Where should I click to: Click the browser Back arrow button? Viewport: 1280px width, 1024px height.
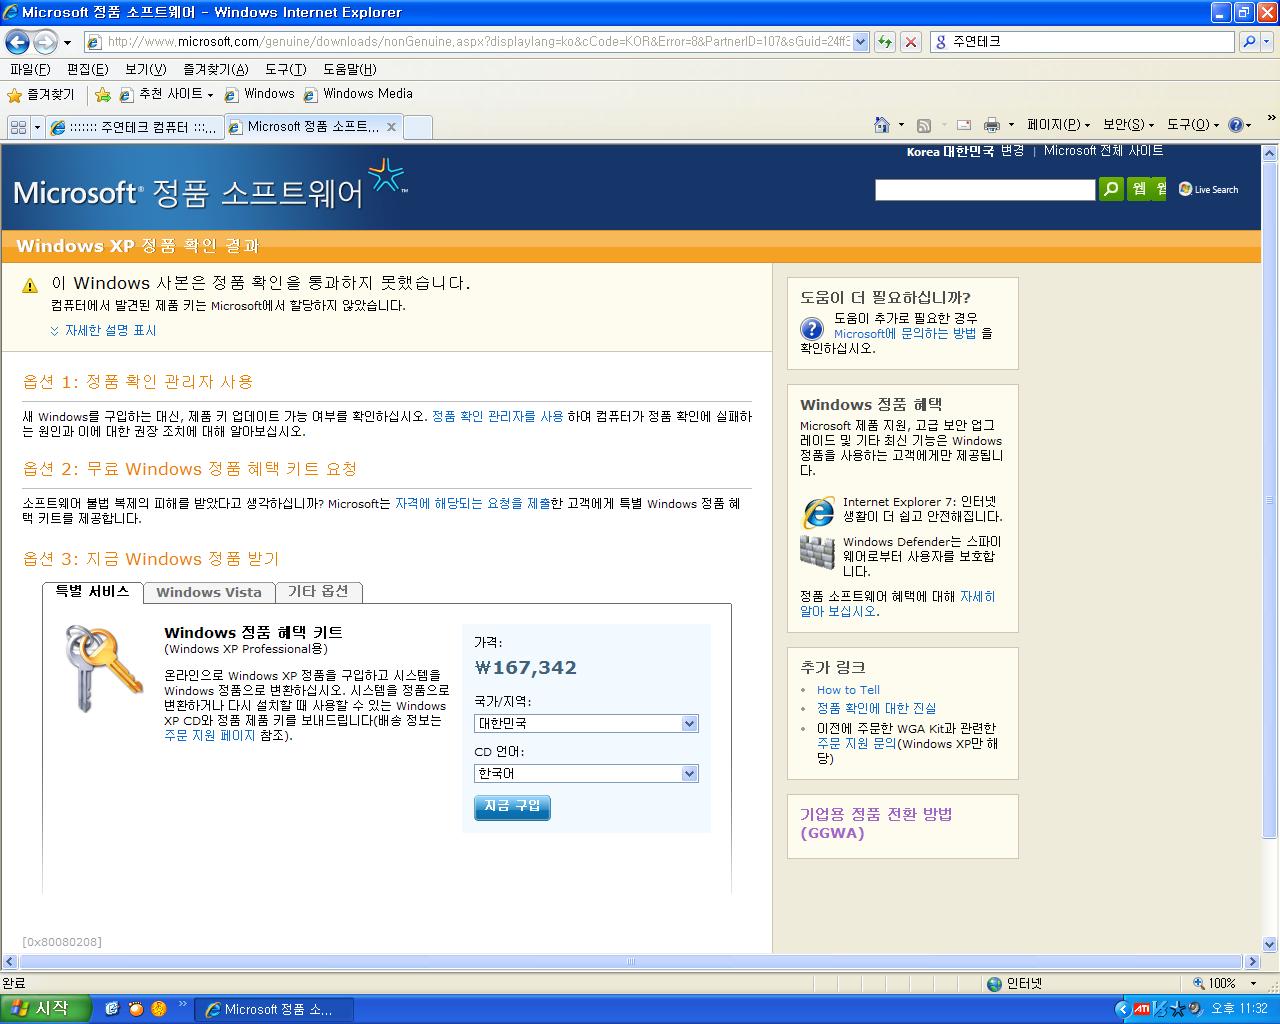[x=17, y=42]
